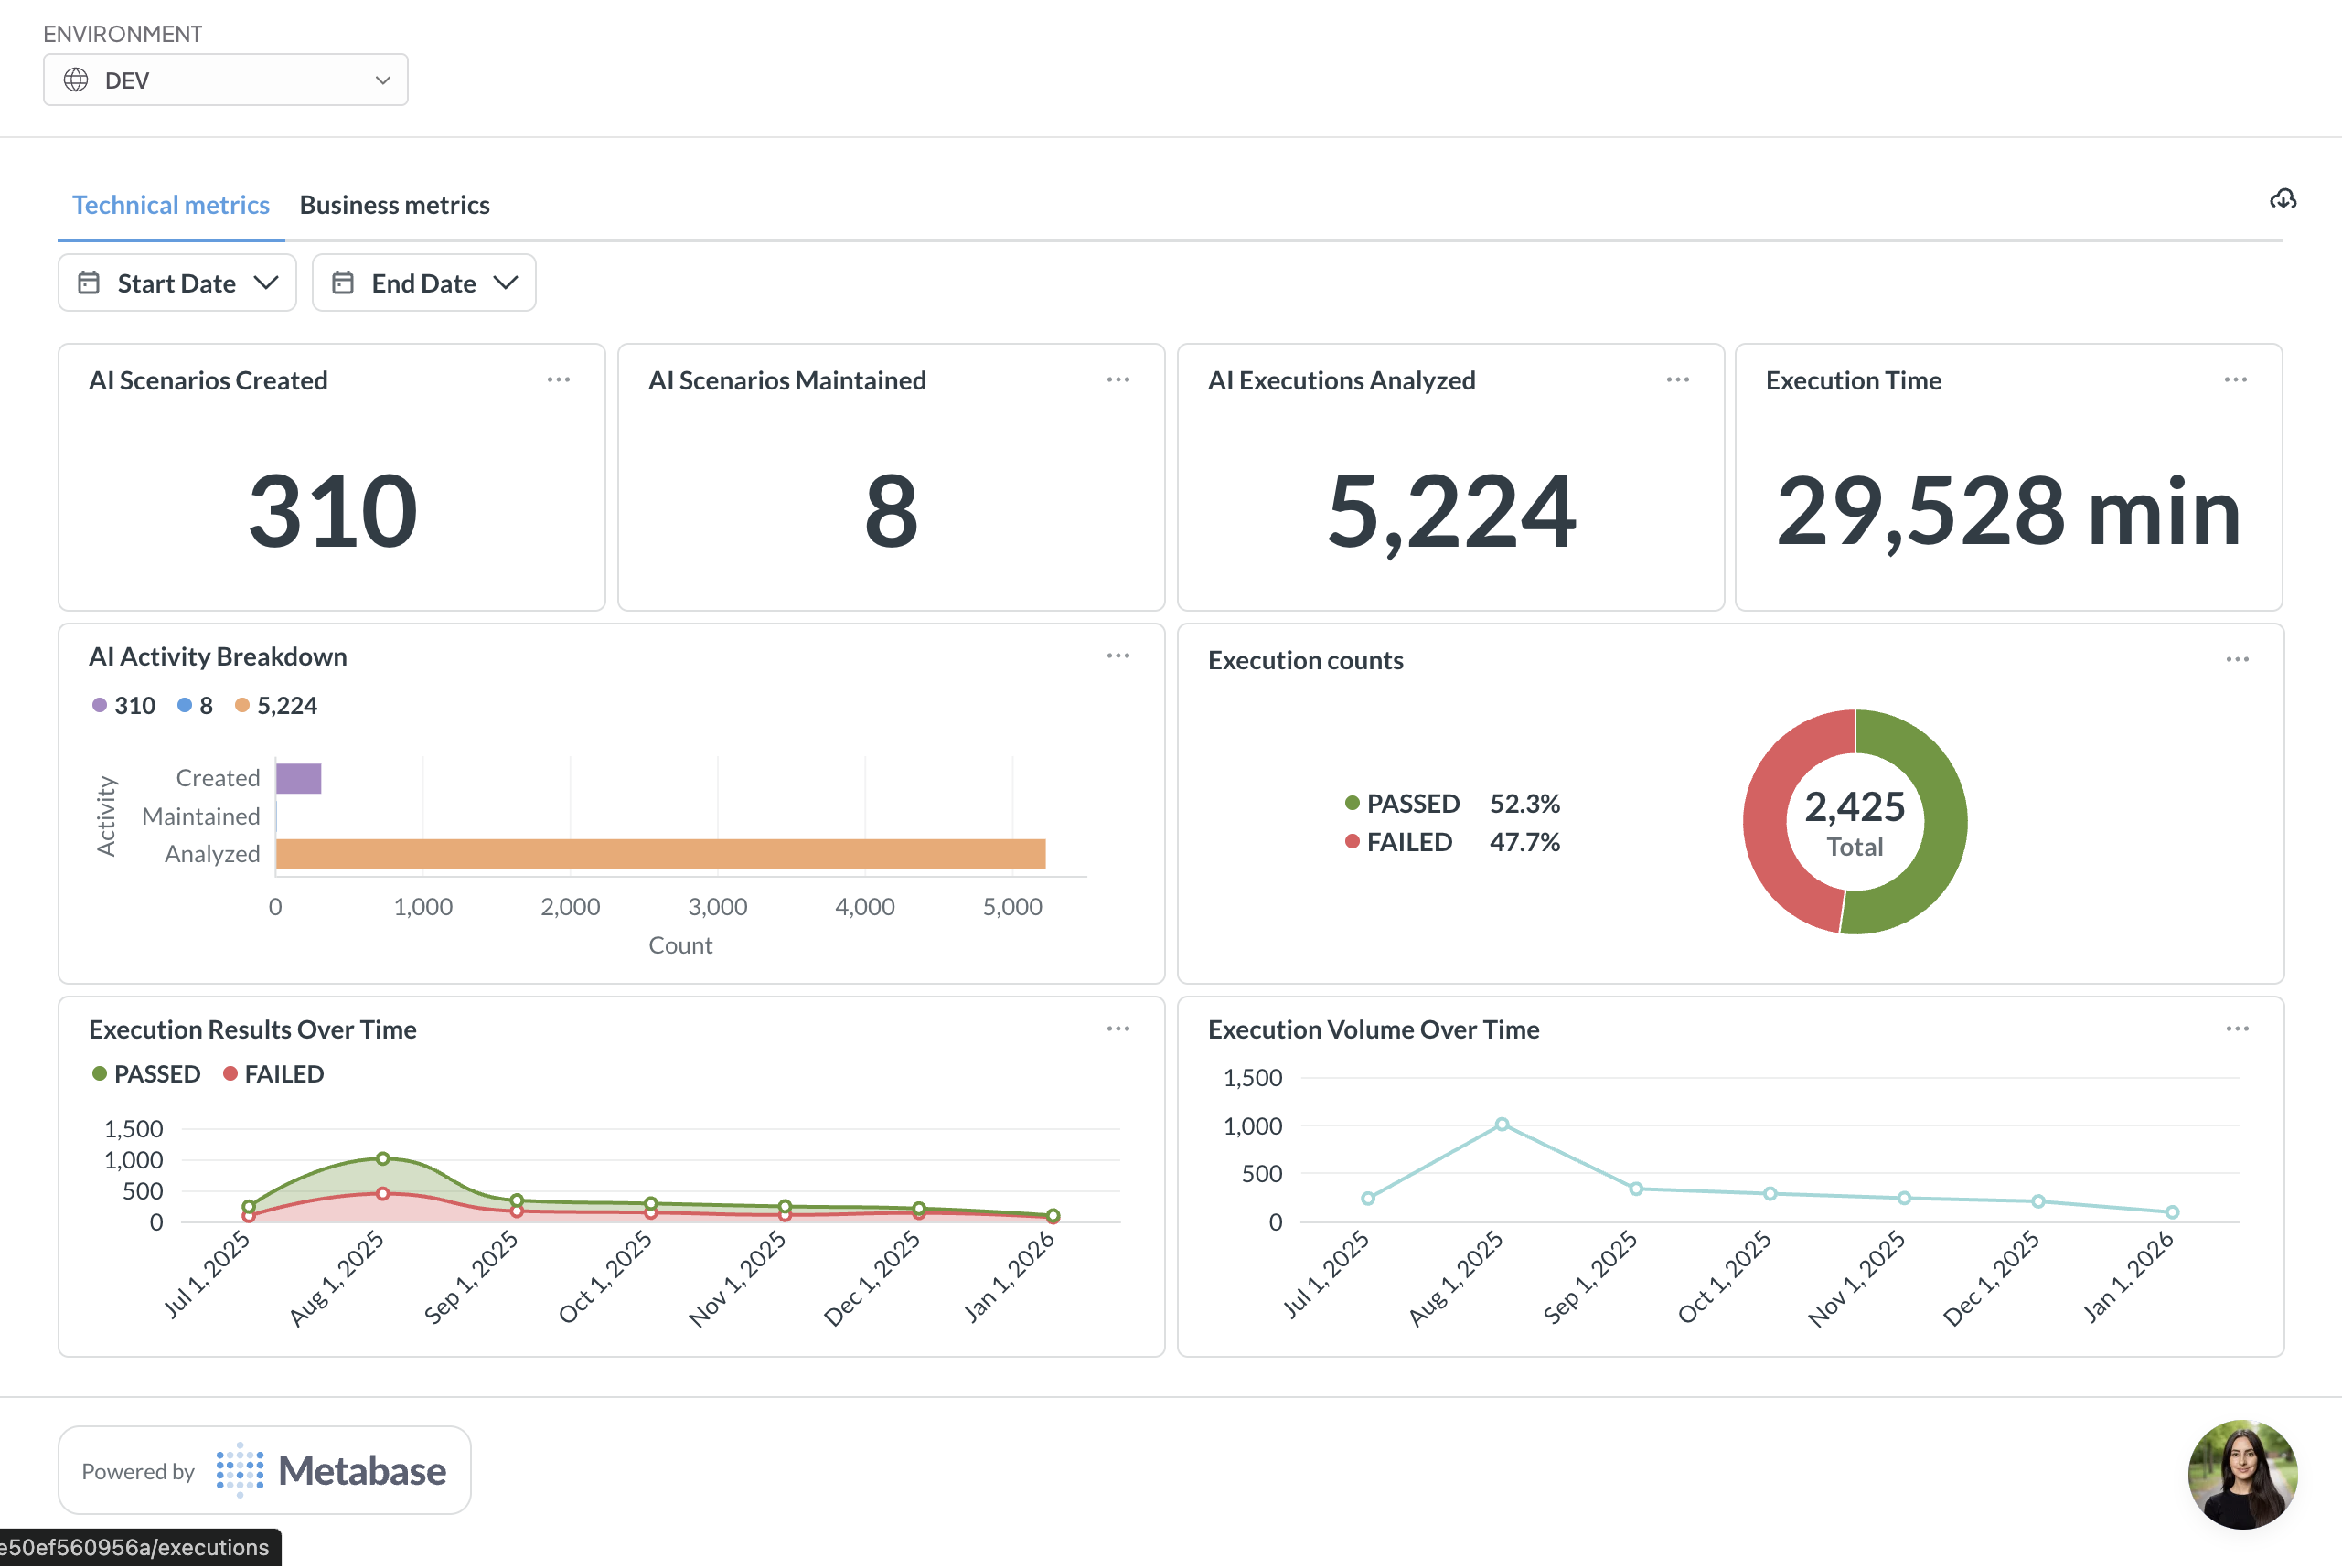The width and height of the screenshot is (2342, 1568).
Task: Open AI Executions Analyzed card ellipsis menu
Action: (x=1677, y=380)
